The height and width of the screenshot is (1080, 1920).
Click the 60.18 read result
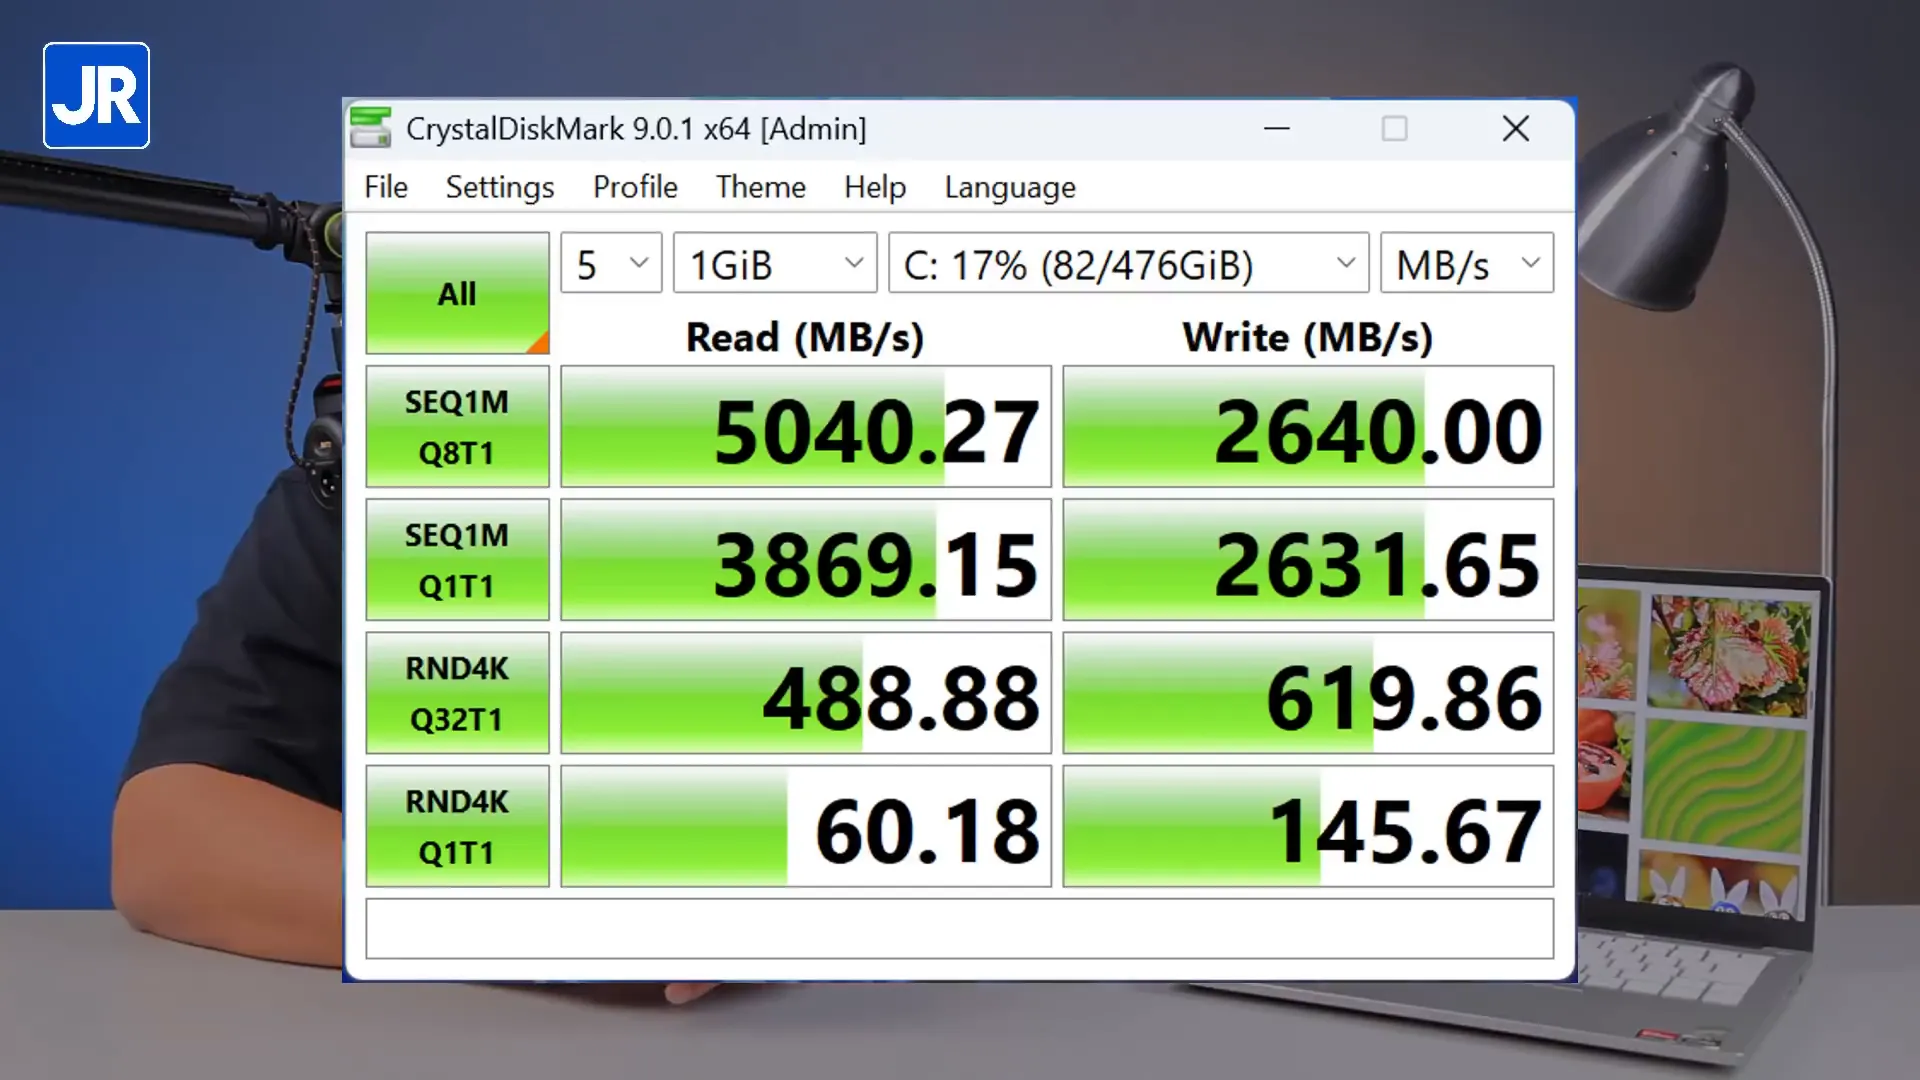806,827
